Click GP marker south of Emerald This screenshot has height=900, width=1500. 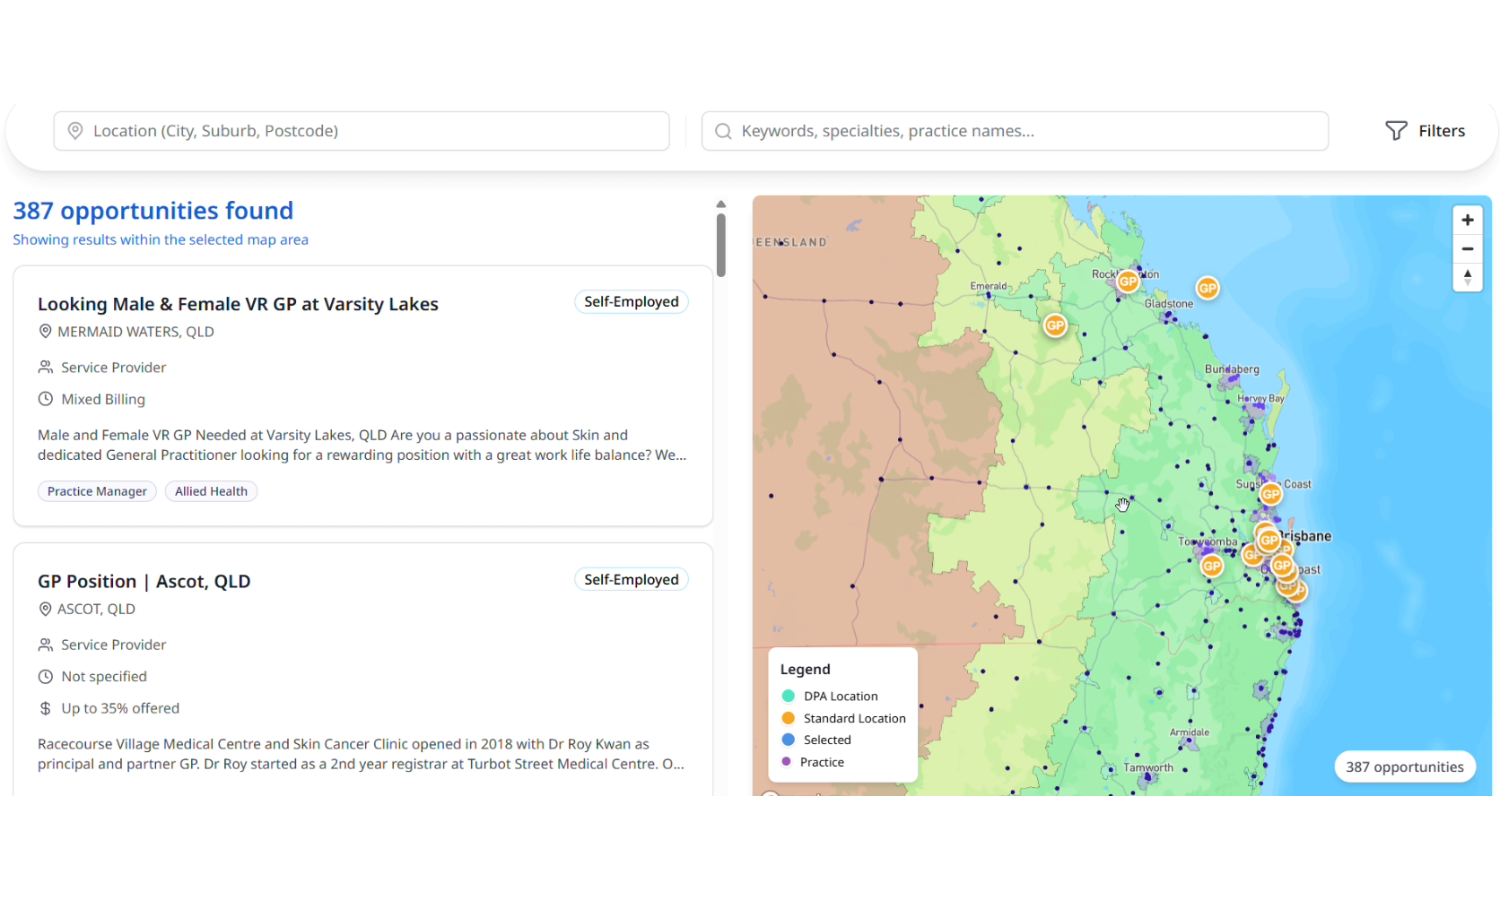[1055, 325]
